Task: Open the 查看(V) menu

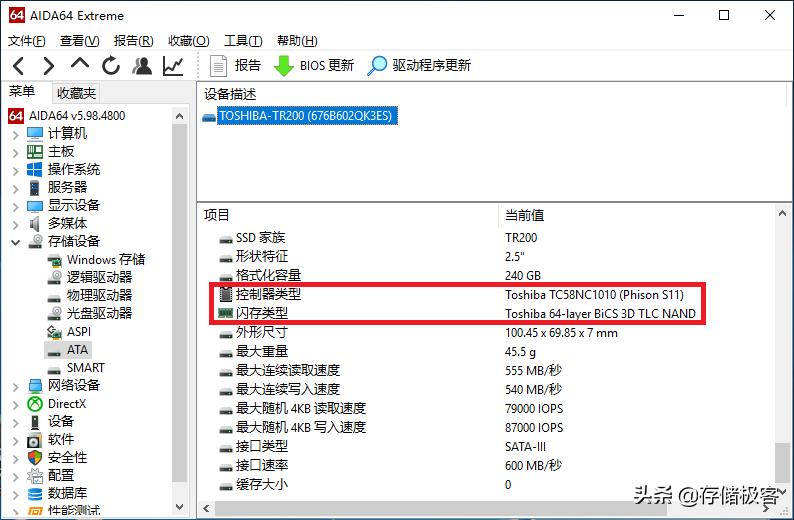Action: [80, 41]
